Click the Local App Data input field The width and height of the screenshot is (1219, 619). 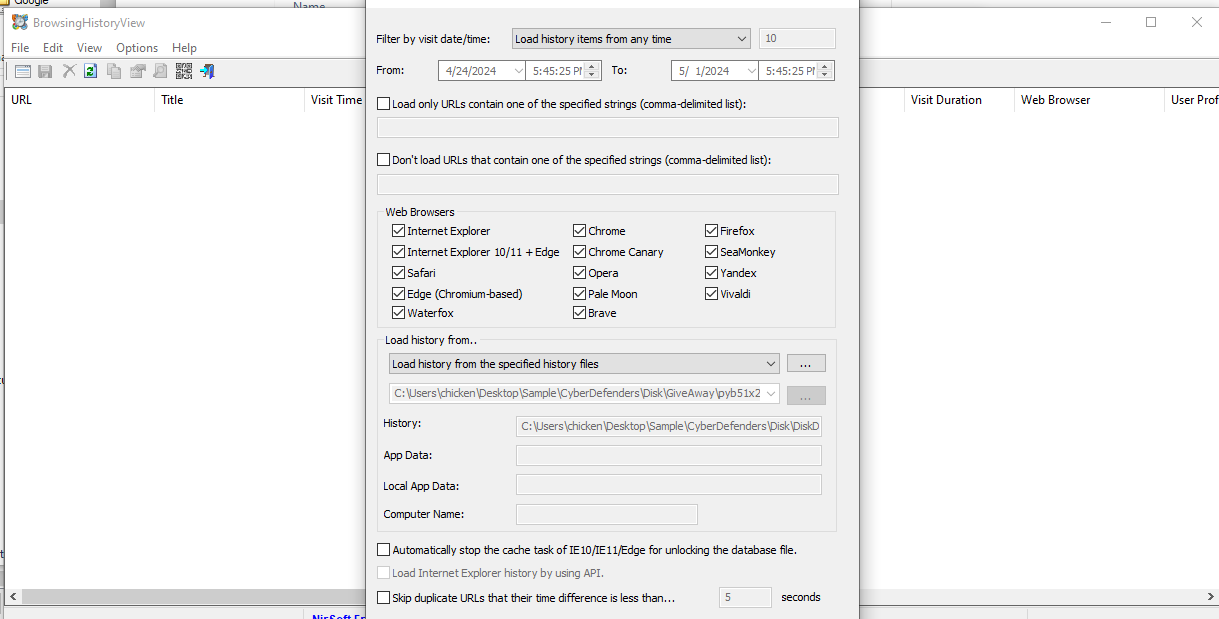click(668, 485)
